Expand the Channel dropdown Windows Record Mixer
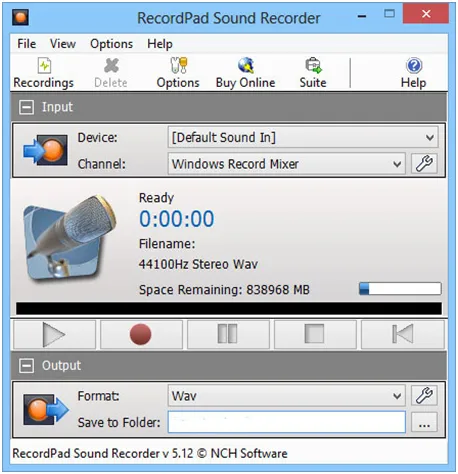 click(287, 163)
